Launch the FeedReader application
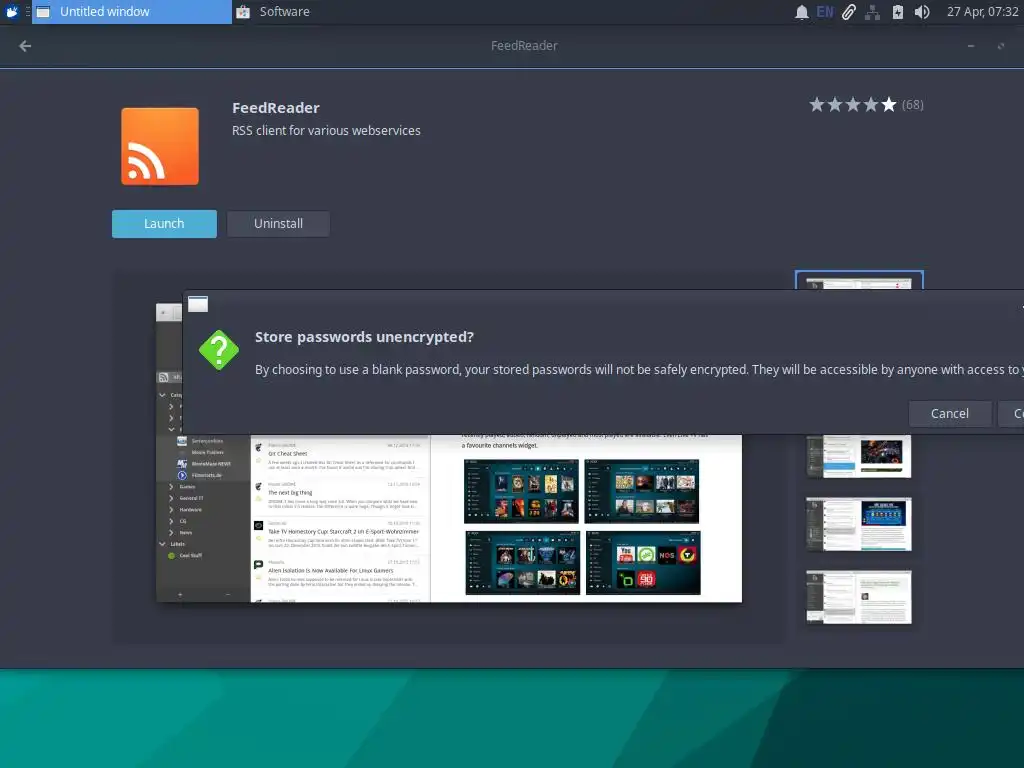 click(164, 223)
